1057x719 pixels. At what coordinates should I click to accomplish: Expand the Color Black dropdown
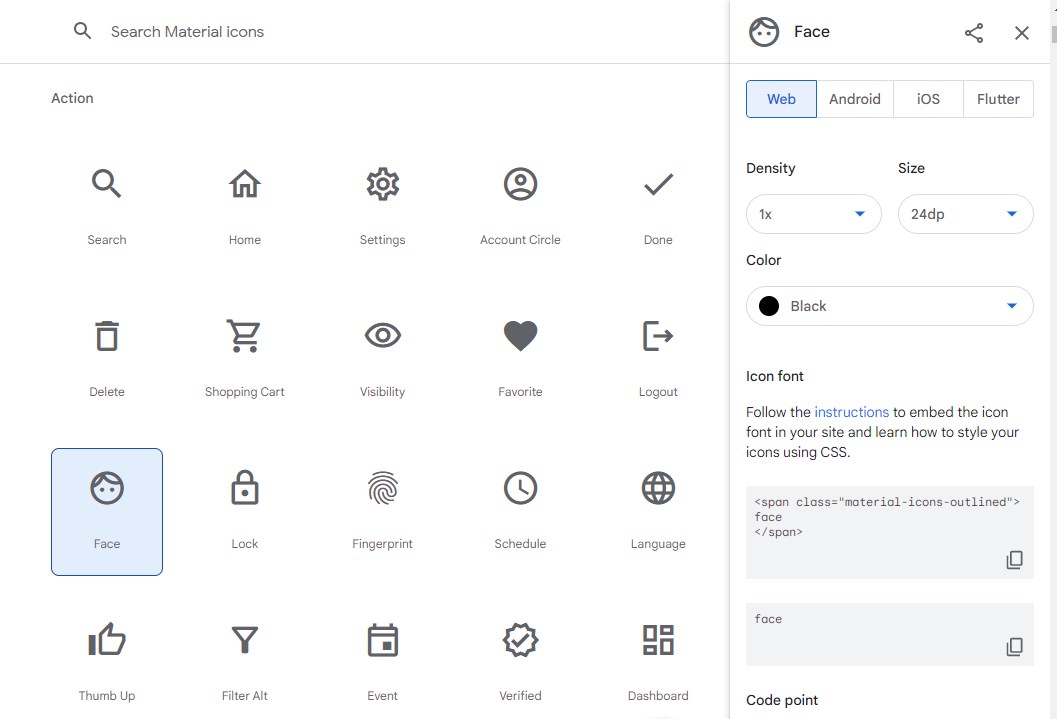click(889, 306)
